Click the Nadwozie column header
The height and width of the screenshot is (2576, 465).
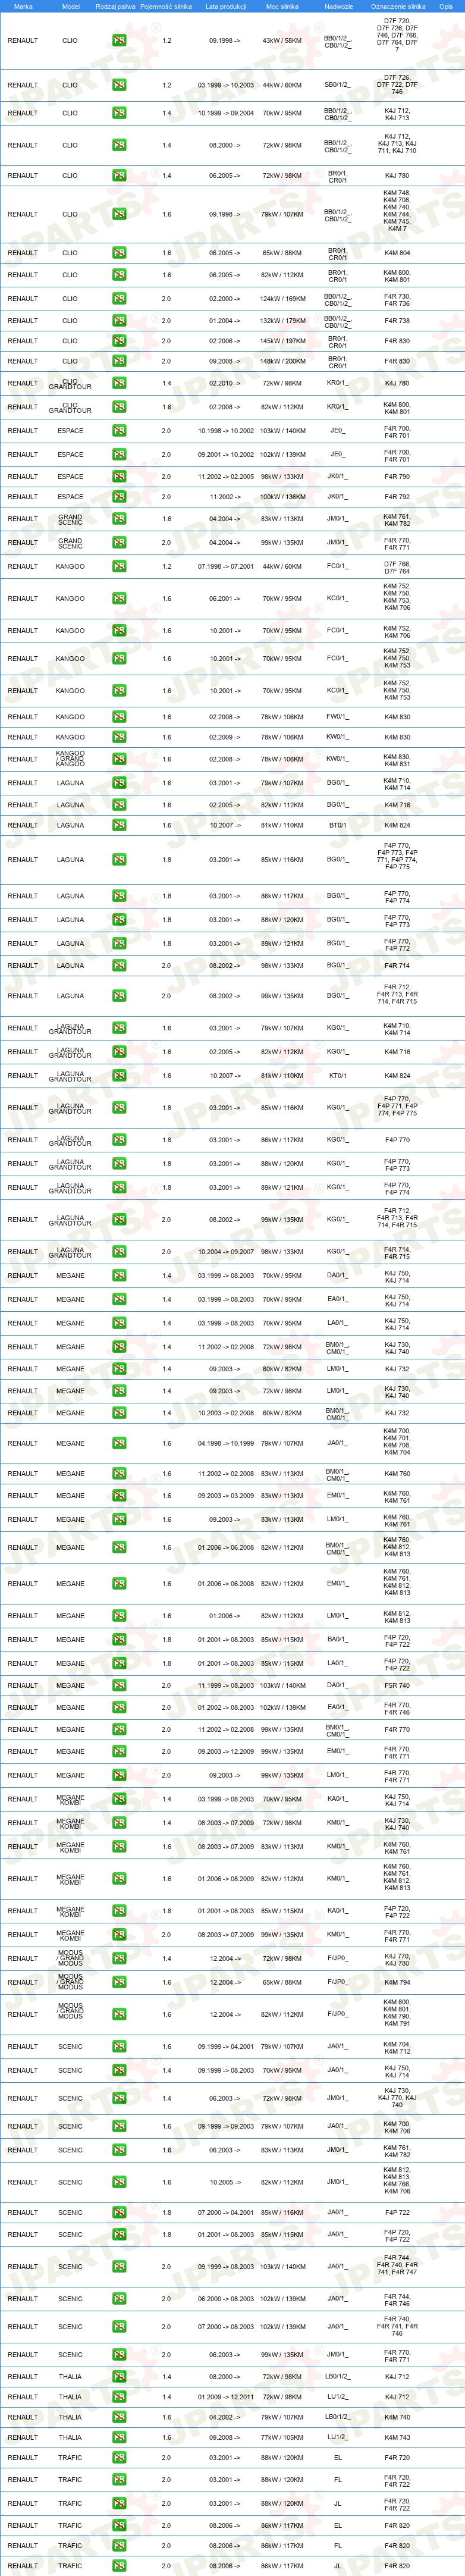pyautogui.click(x=338, y=6)
